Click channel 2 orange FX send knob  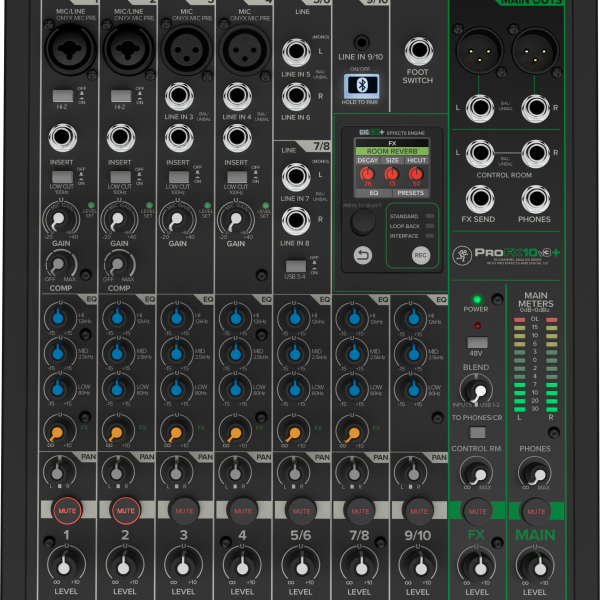pyautogui.click(x=118, y=432)
